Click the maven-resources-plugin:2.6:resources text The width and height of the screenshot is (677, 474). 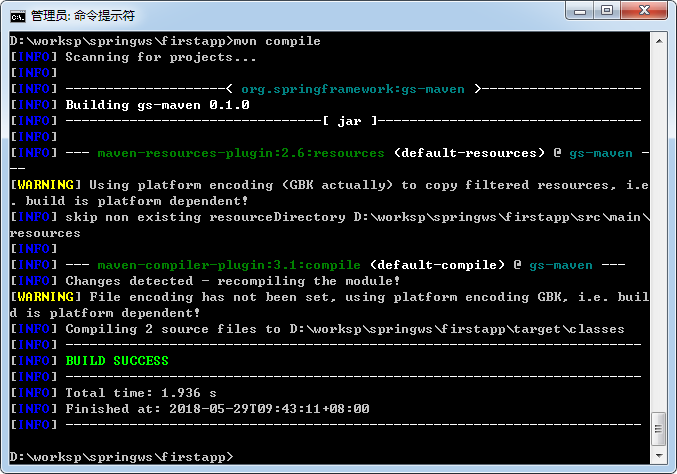pos(241,153)
